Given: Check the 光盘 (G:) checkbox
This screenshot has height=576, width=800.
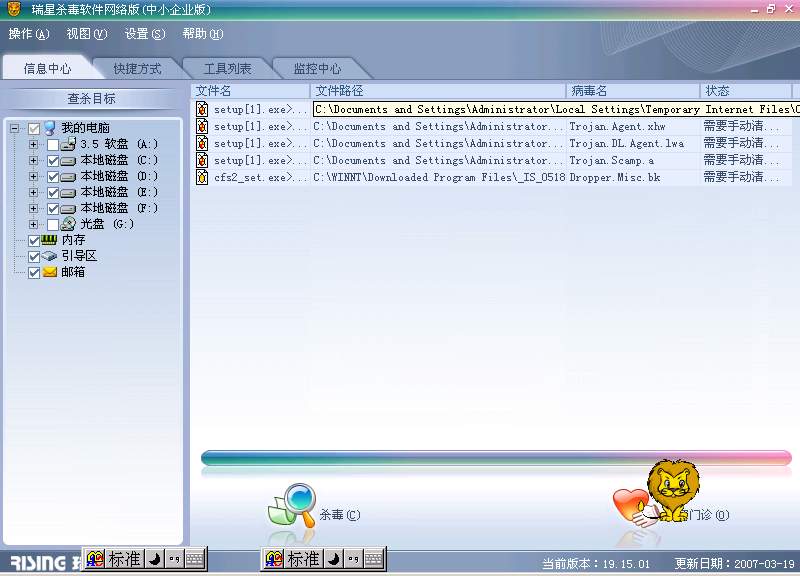Looking at the screenshot, I should 53,224.
